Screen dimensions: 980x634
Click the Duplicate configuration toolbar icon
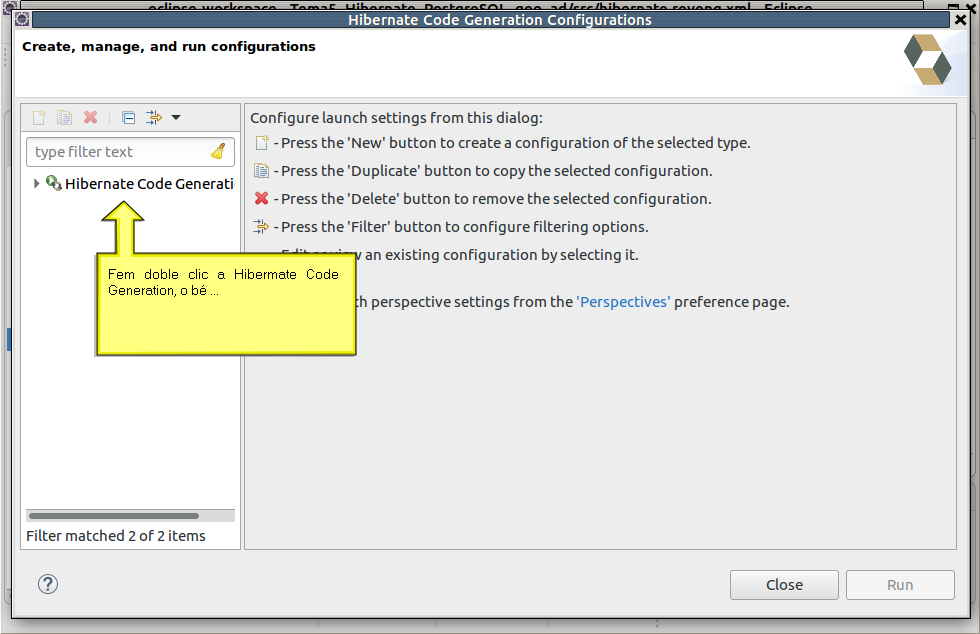click(x=64, y=118)
